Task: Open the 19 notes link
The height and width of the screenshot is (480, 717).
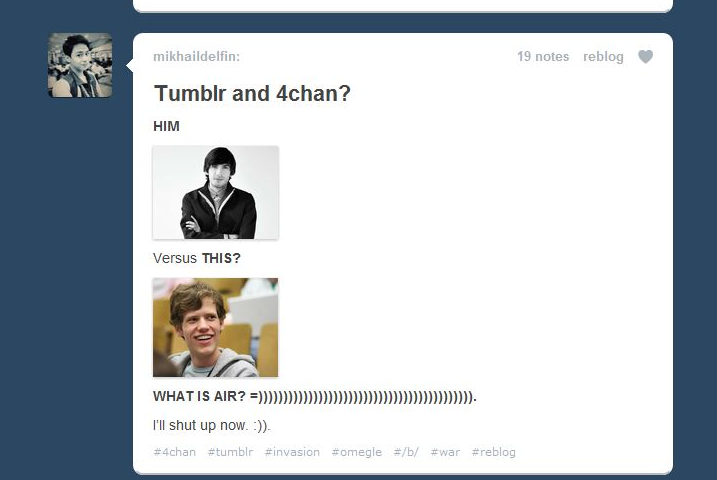Action: pyautogui.click(x=543, y=57)
